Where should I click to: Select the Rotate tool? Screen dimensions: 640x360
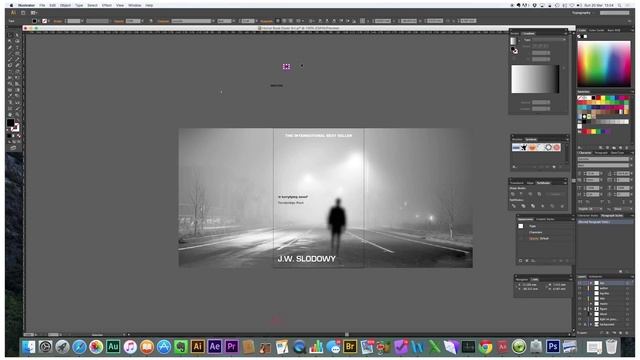point(10,72)
